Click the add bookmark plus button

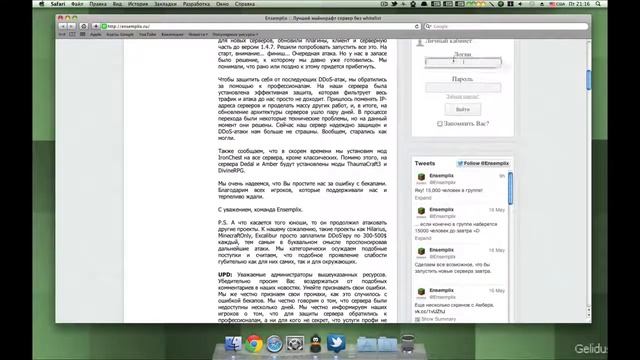(96, 26)
